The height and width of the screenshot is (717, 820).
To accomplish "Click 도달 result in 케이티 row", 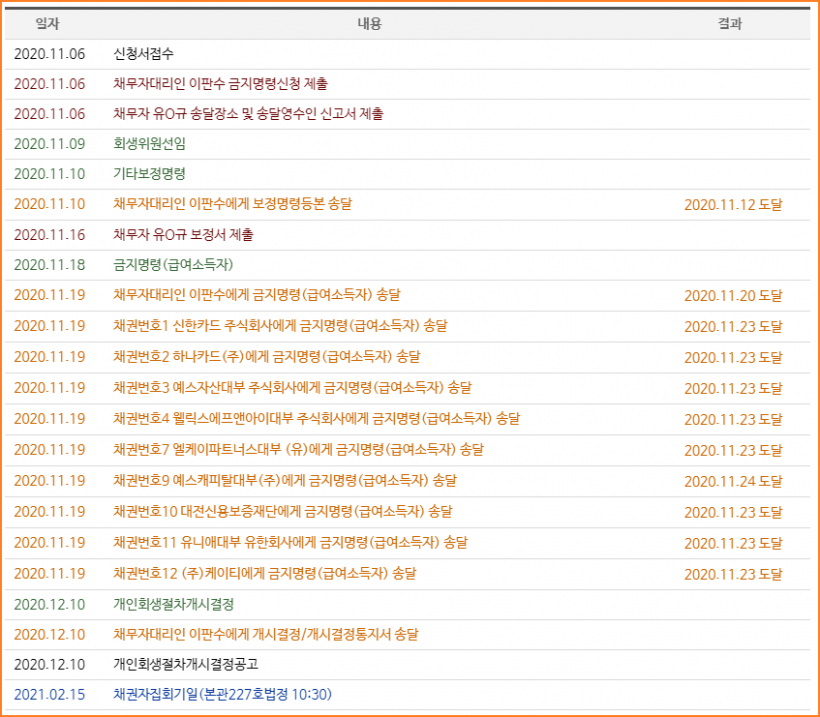I will (733, 574).
